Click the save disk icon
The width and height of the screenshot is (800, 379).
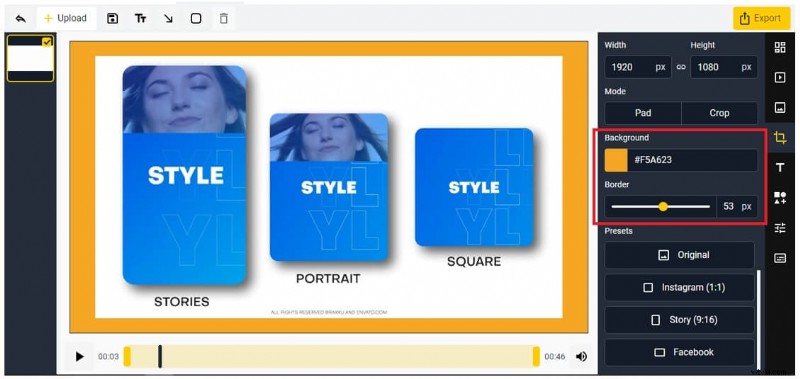(112, 18)
